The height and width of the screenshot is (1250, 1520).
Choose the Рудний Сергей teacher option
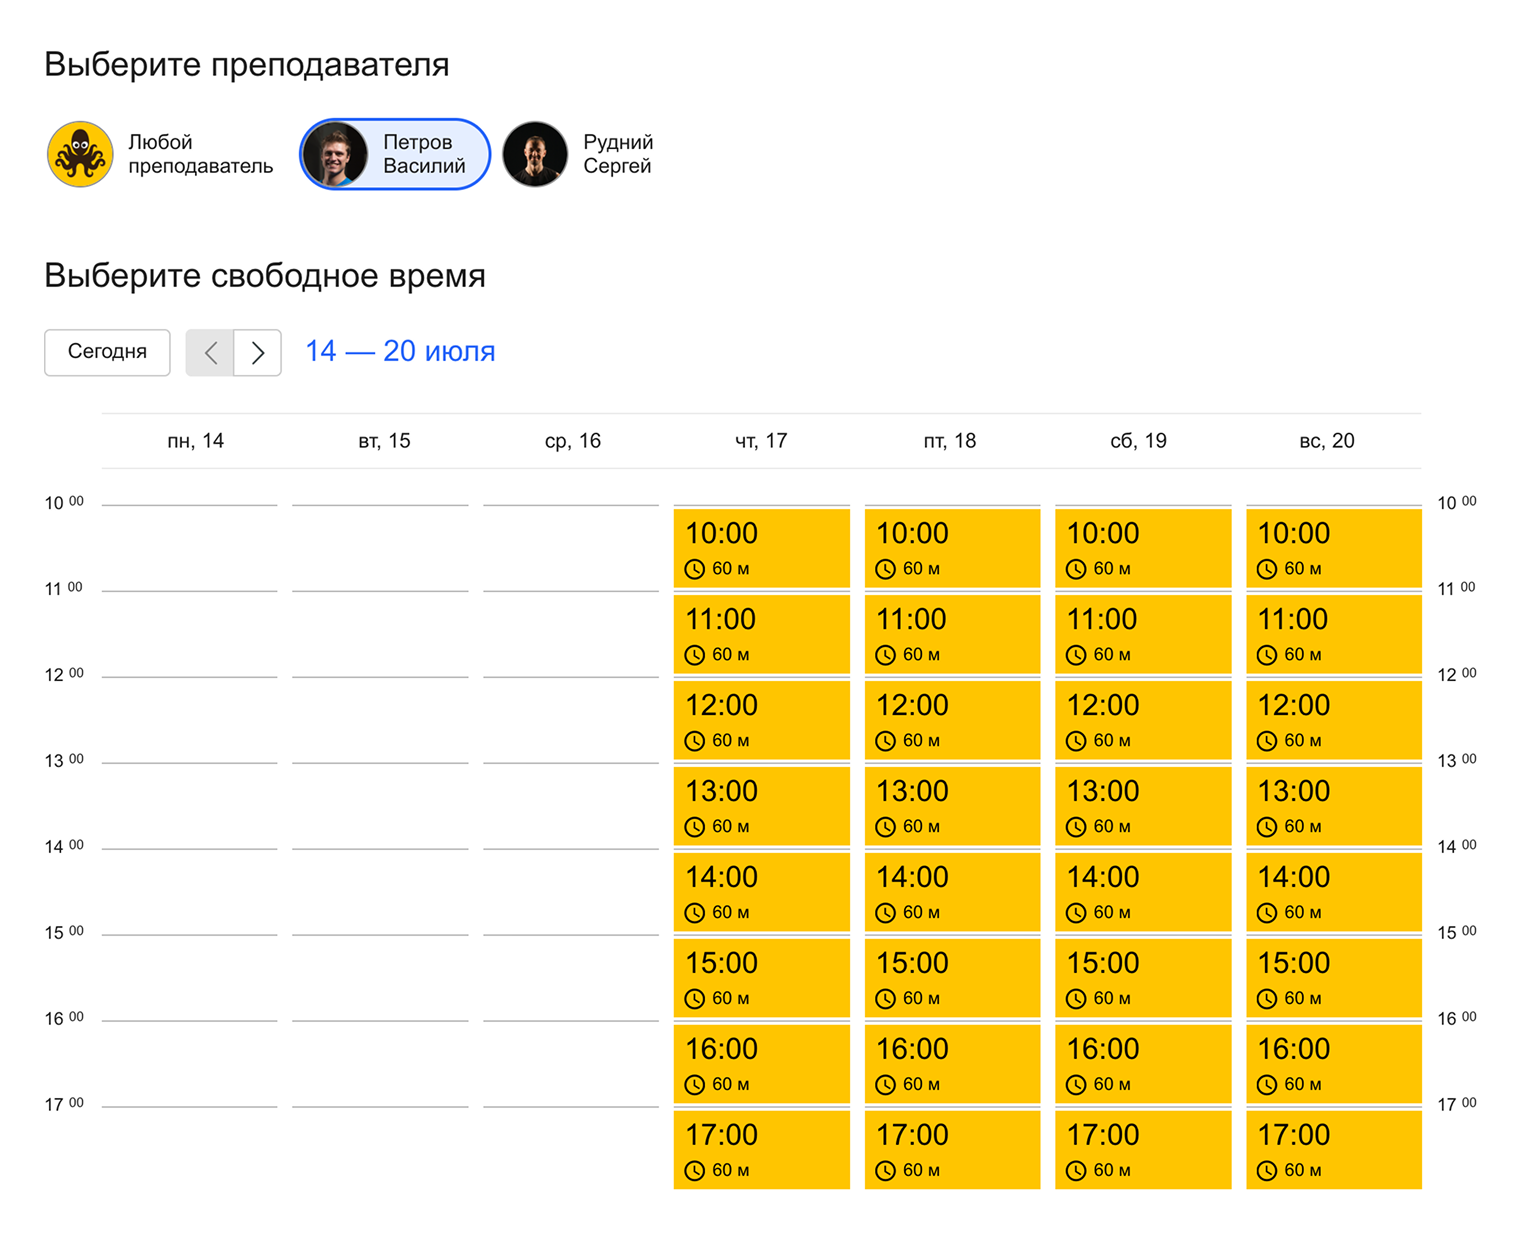[x=579, y=154]
